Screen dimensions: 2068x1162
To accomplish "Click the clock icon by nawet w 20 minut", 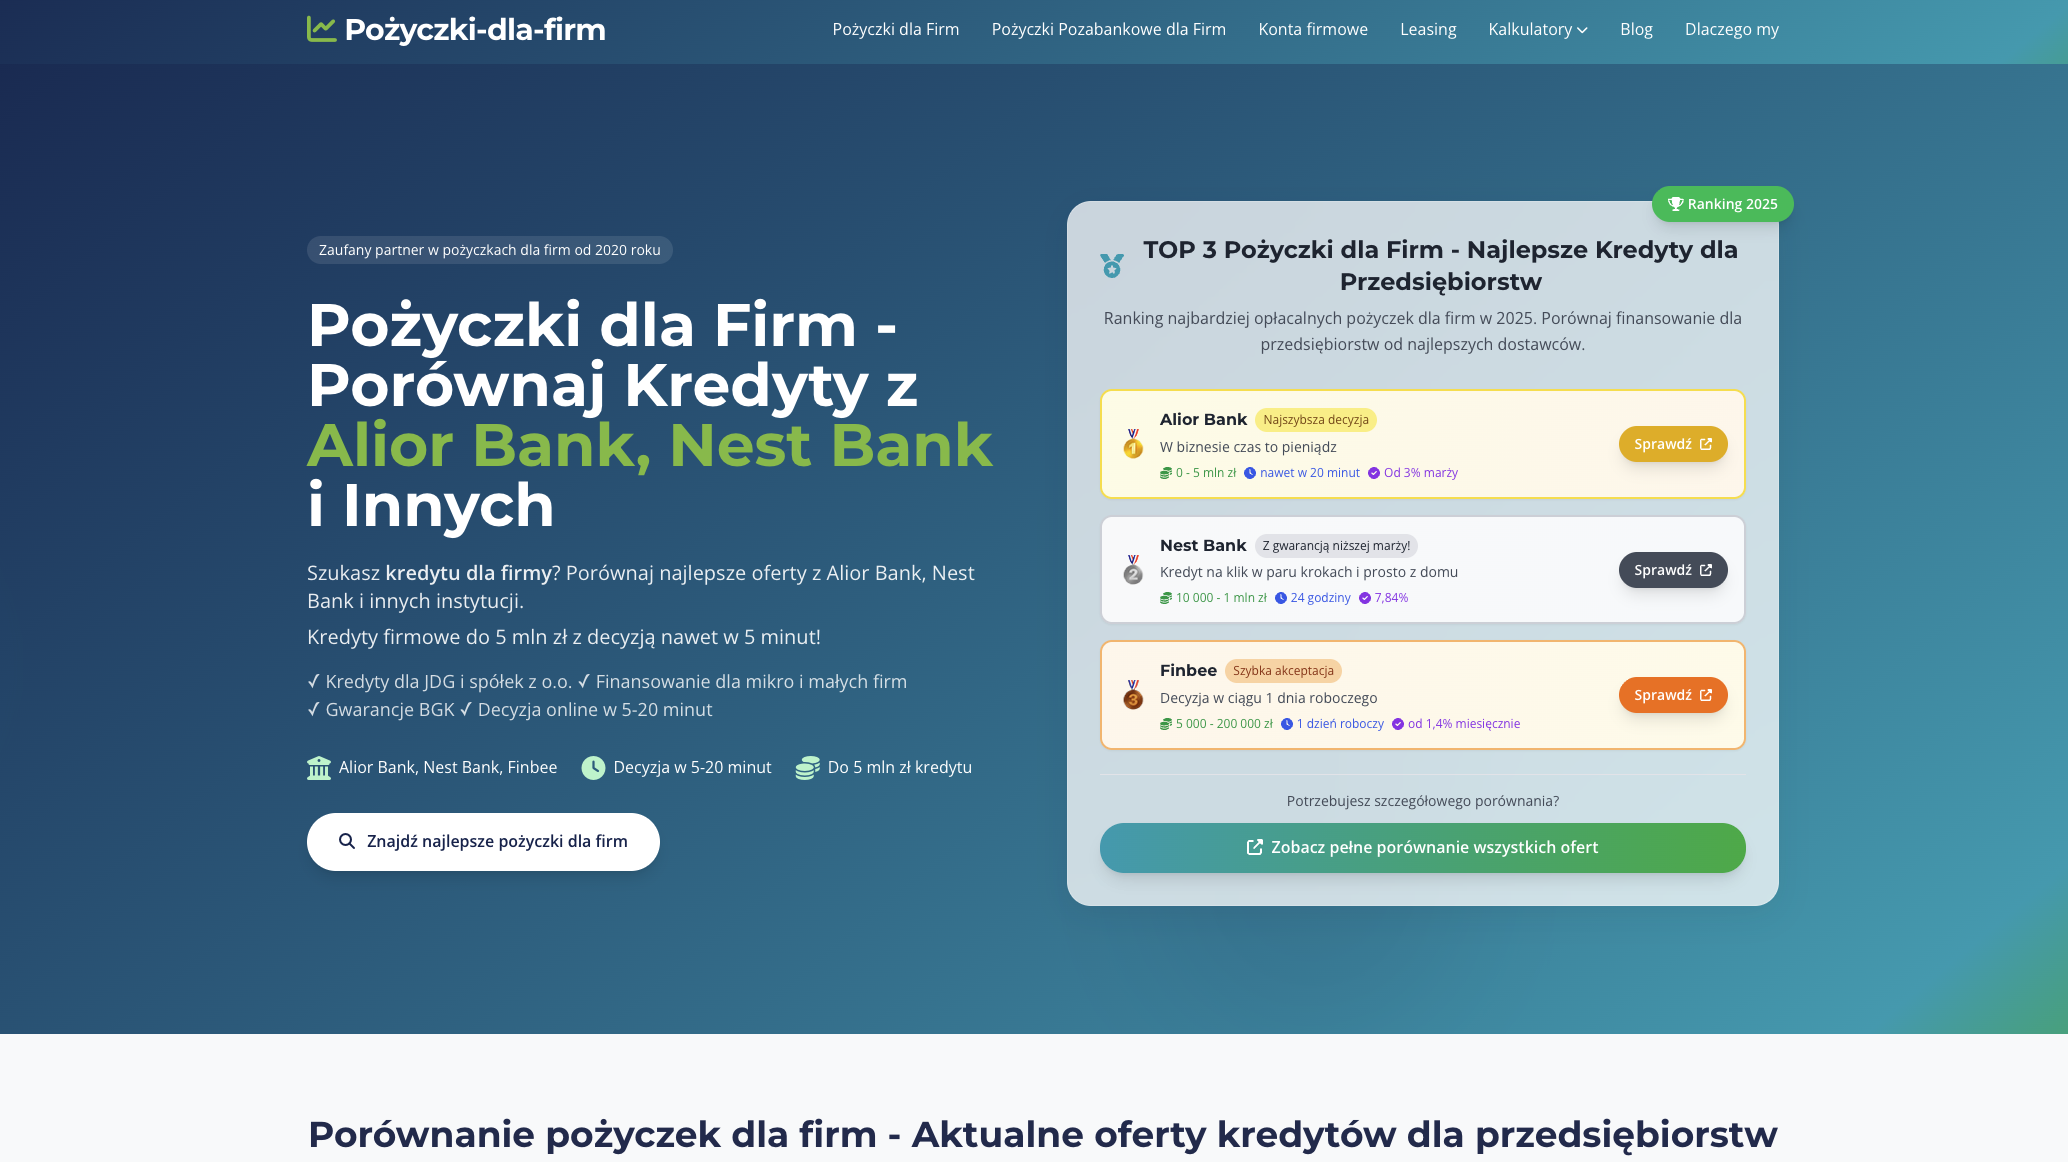I will pos(1250,473).
